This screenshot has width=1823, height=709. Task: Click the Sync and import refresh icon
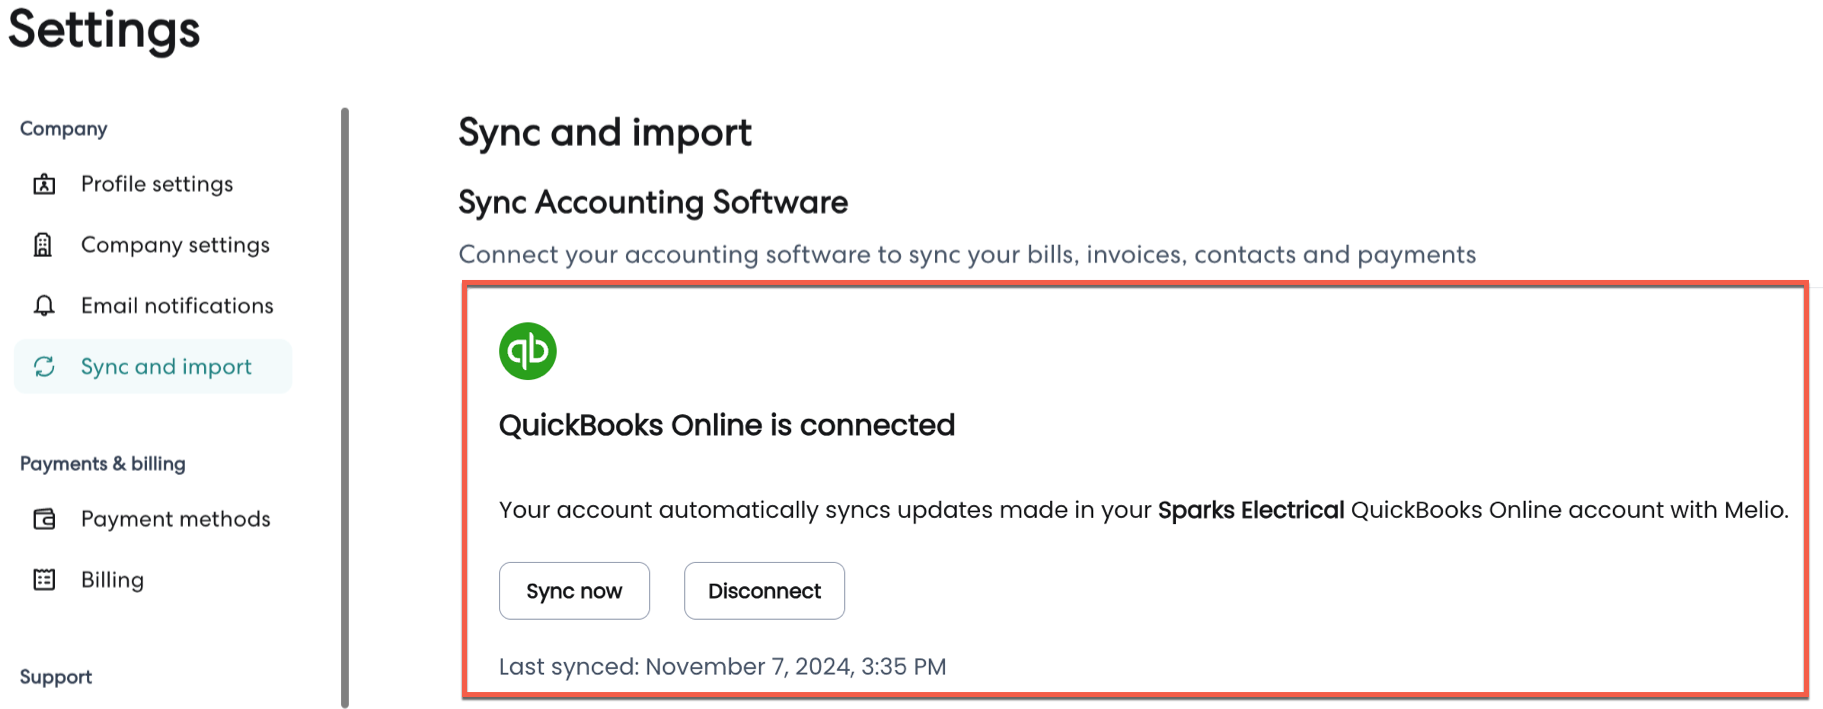44,367
